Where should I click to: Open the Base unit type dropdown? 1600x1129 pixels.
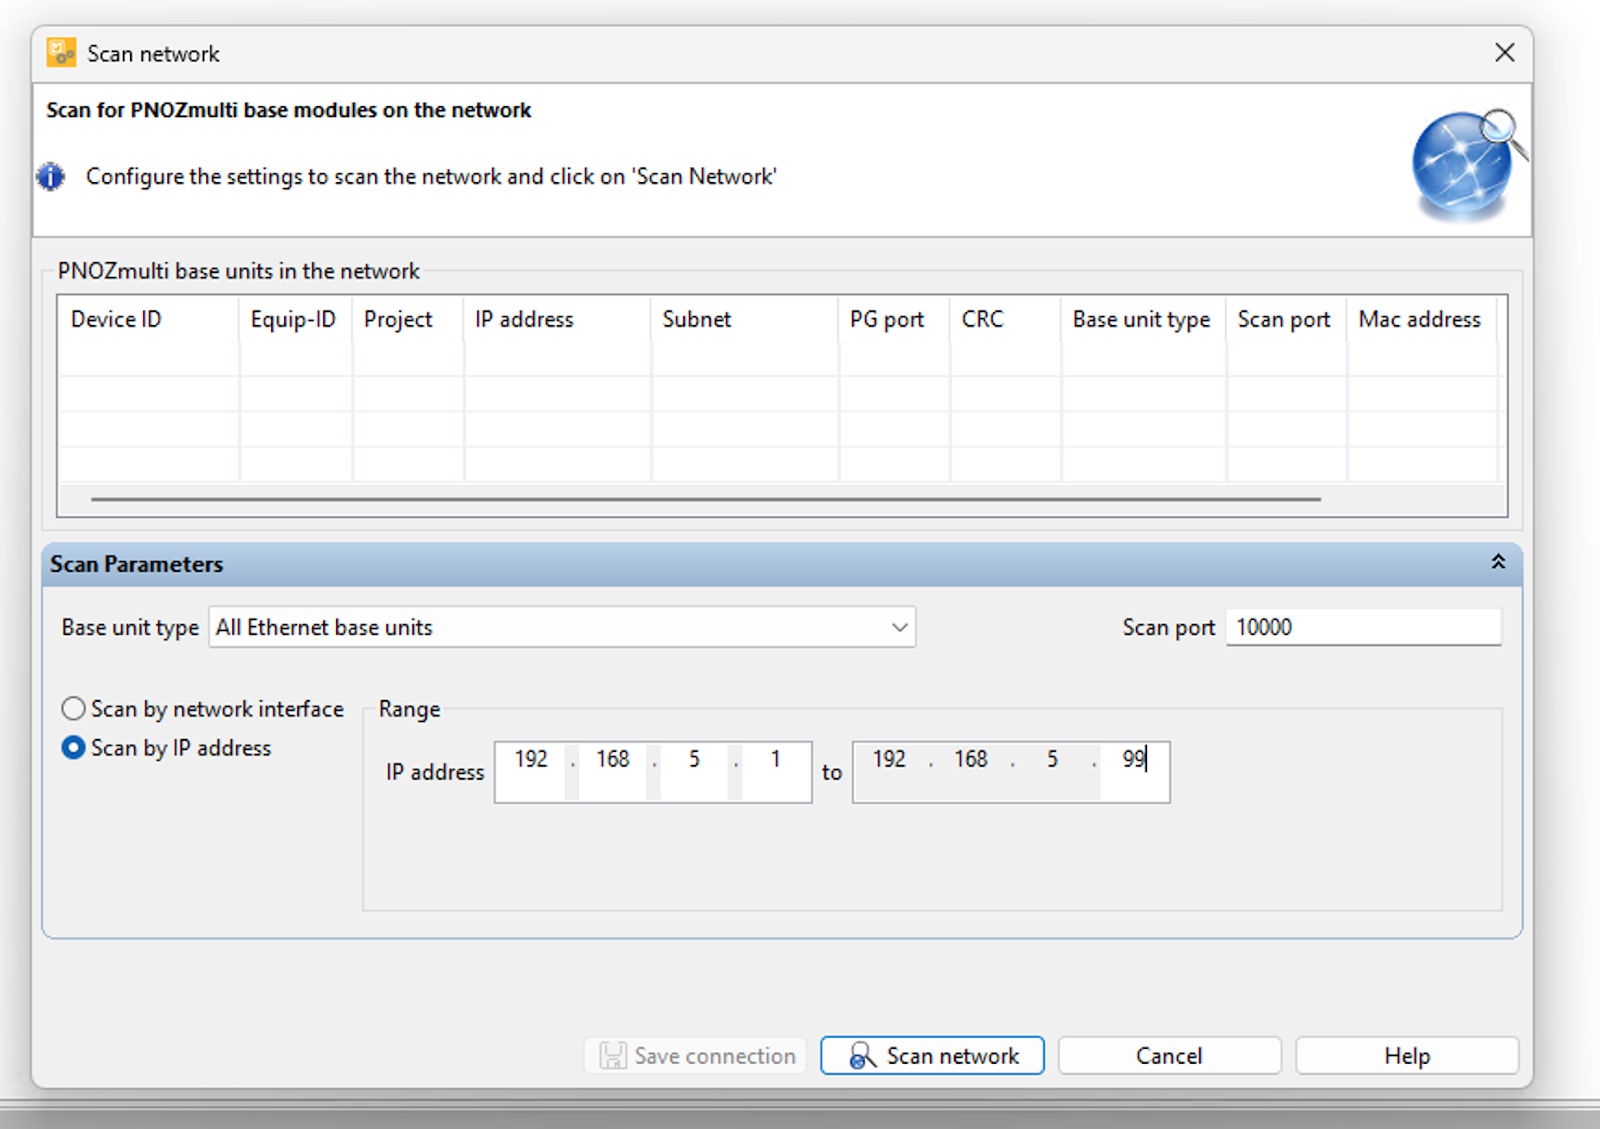(562, 627)
